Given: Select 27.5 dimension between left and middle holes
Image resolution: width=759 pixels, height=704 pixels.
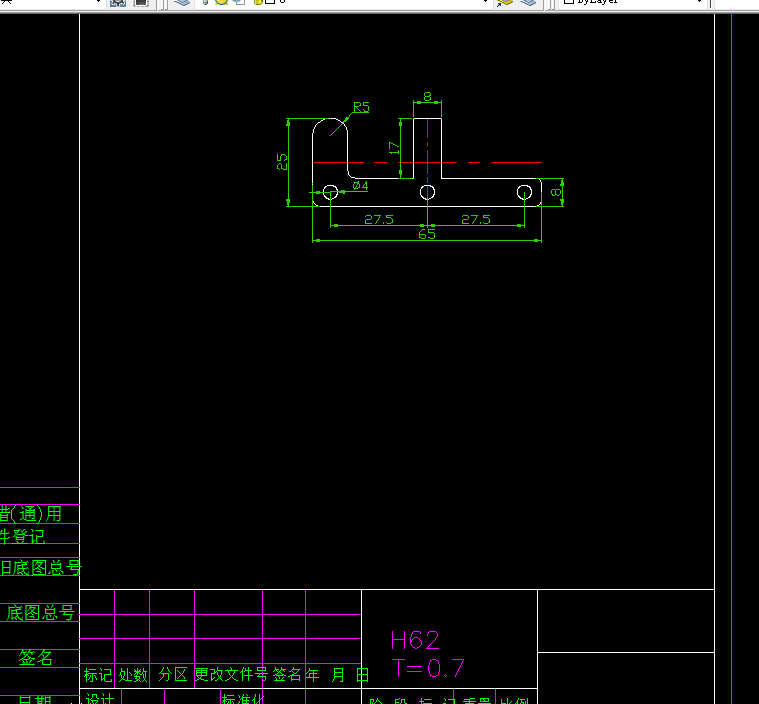Looking at the screenshot, I should [379, 220].
